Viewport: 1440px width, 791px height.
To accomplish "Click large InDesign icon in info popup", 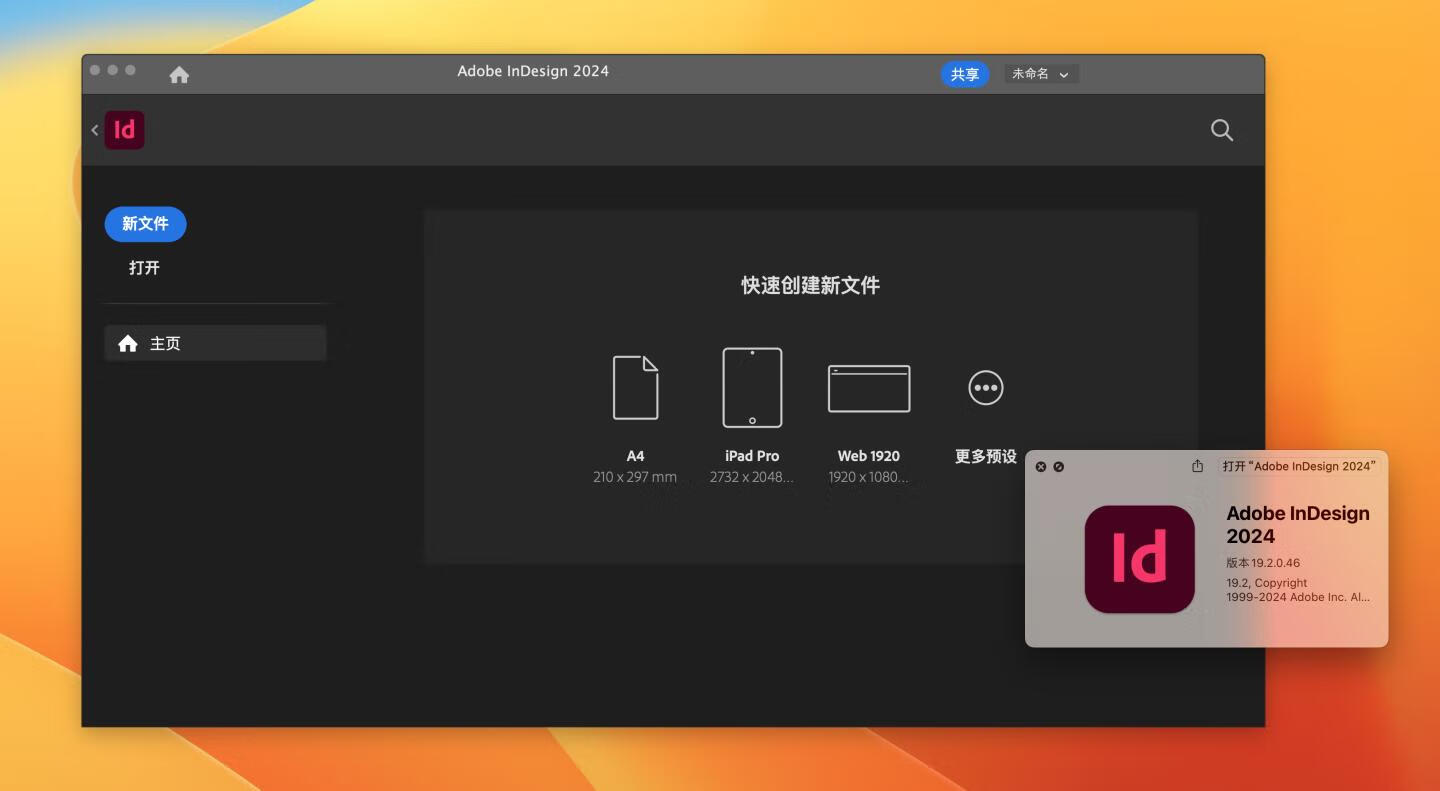I will (1140, 559).
